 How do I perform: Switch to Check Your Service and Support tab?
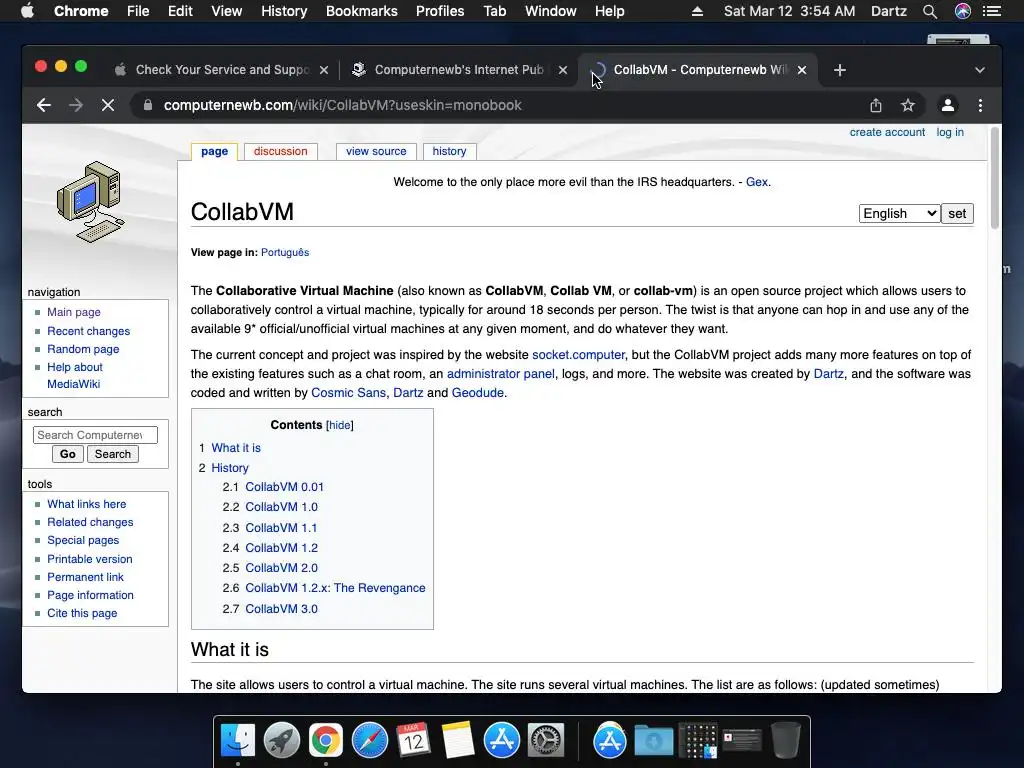click(222, 70)
